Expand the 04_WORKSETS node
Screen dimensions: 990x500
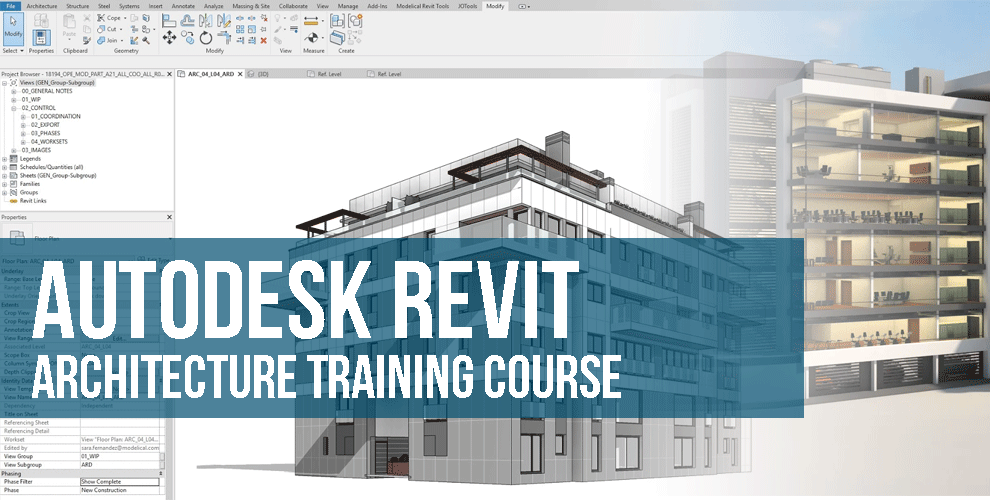coord(23,142)
